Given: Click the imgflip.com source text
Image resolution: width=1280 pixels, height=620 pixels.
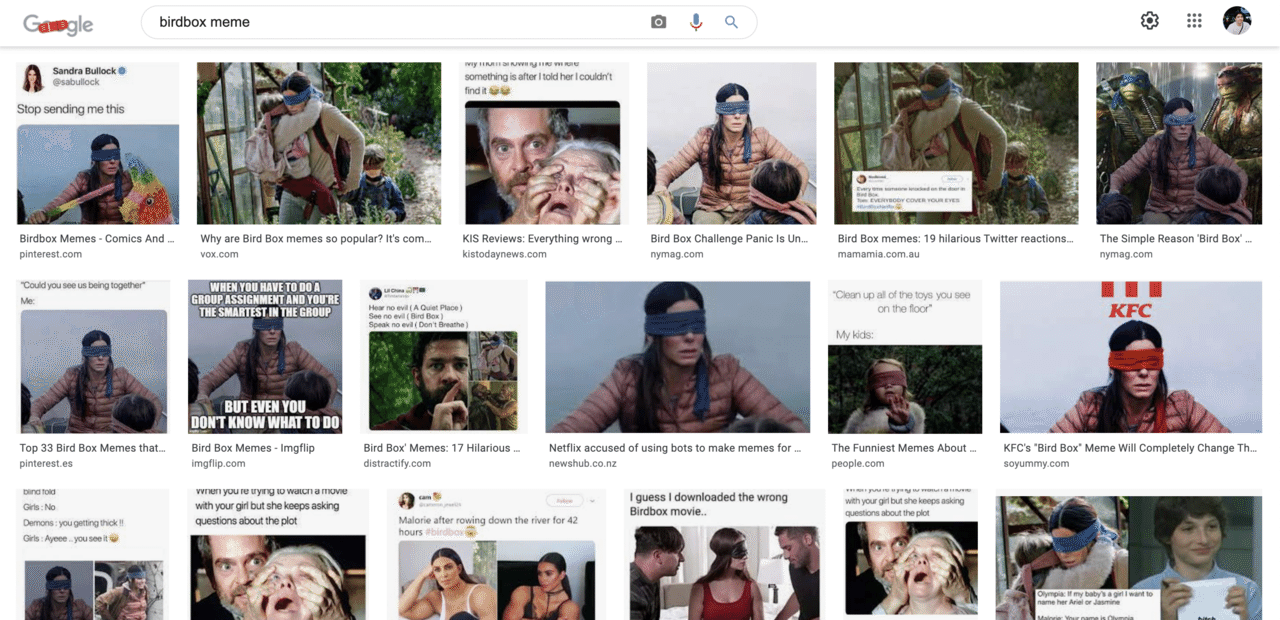Looking at the screenshot, I should pos(218,463).
